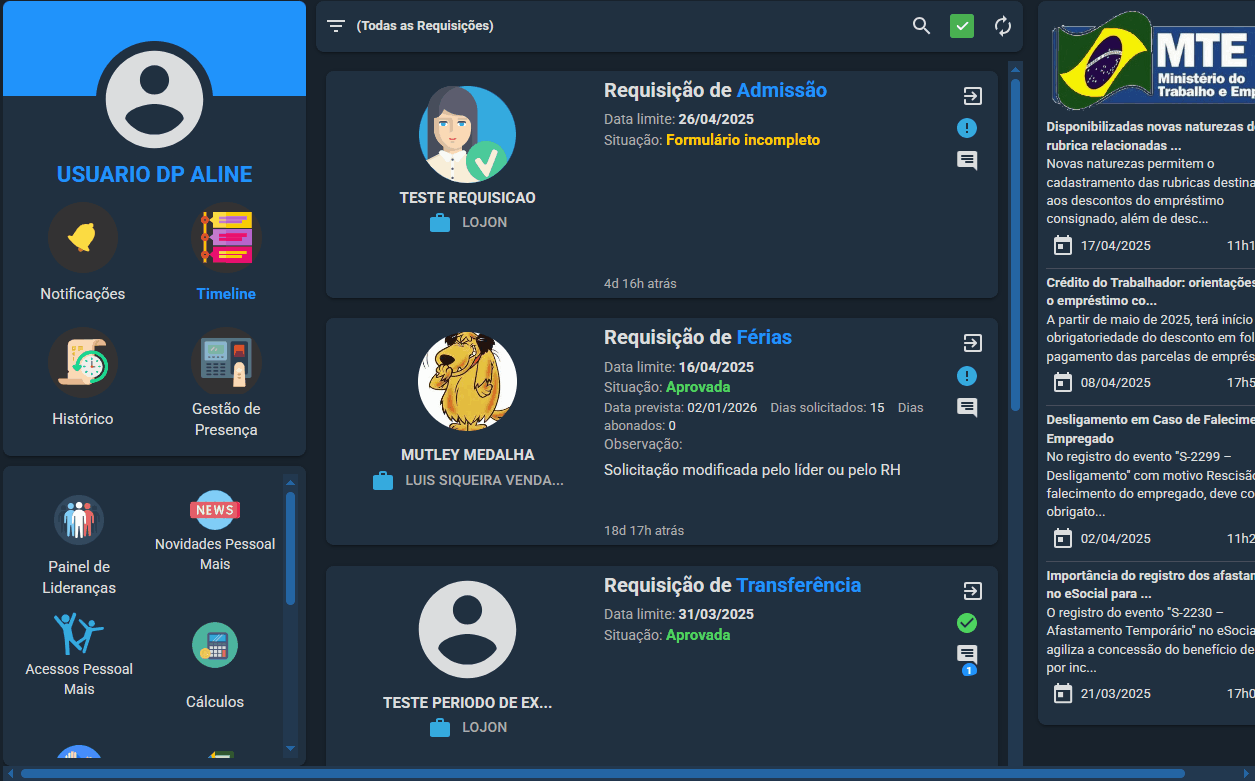Click Férias requisition alert info icon
The height and width of the screenshot is (781, 1255).
tap(967, 376)
